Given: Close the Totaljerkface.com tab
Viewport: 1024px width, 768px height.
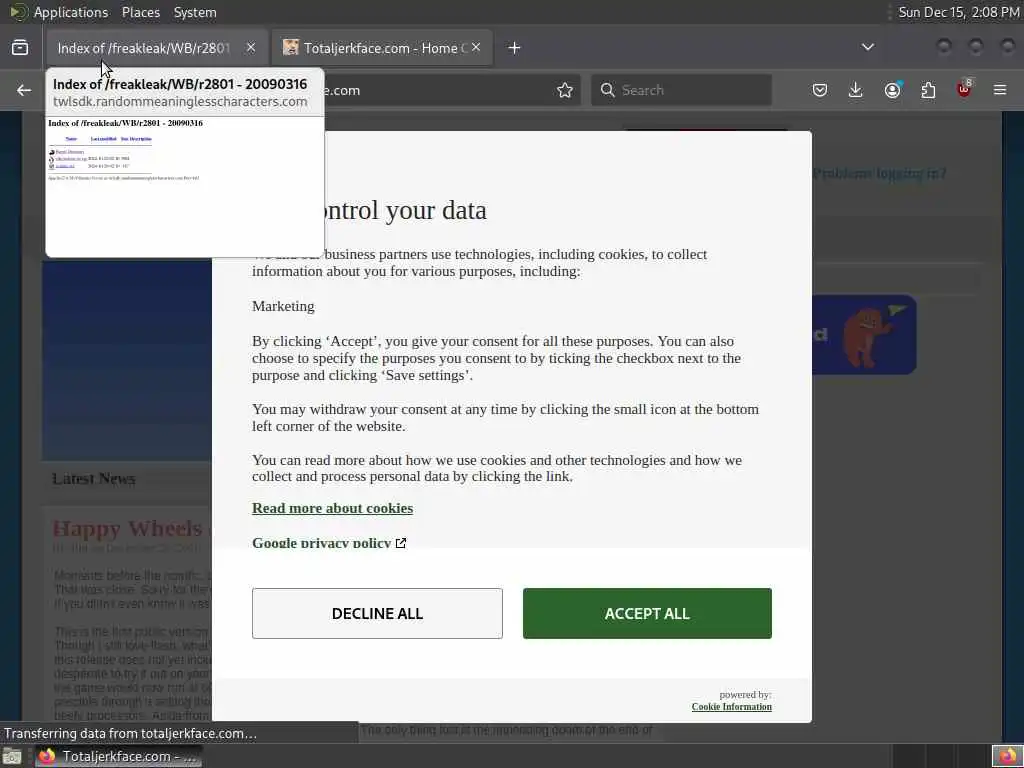Looking at the screenshot, I should (476, 48).
